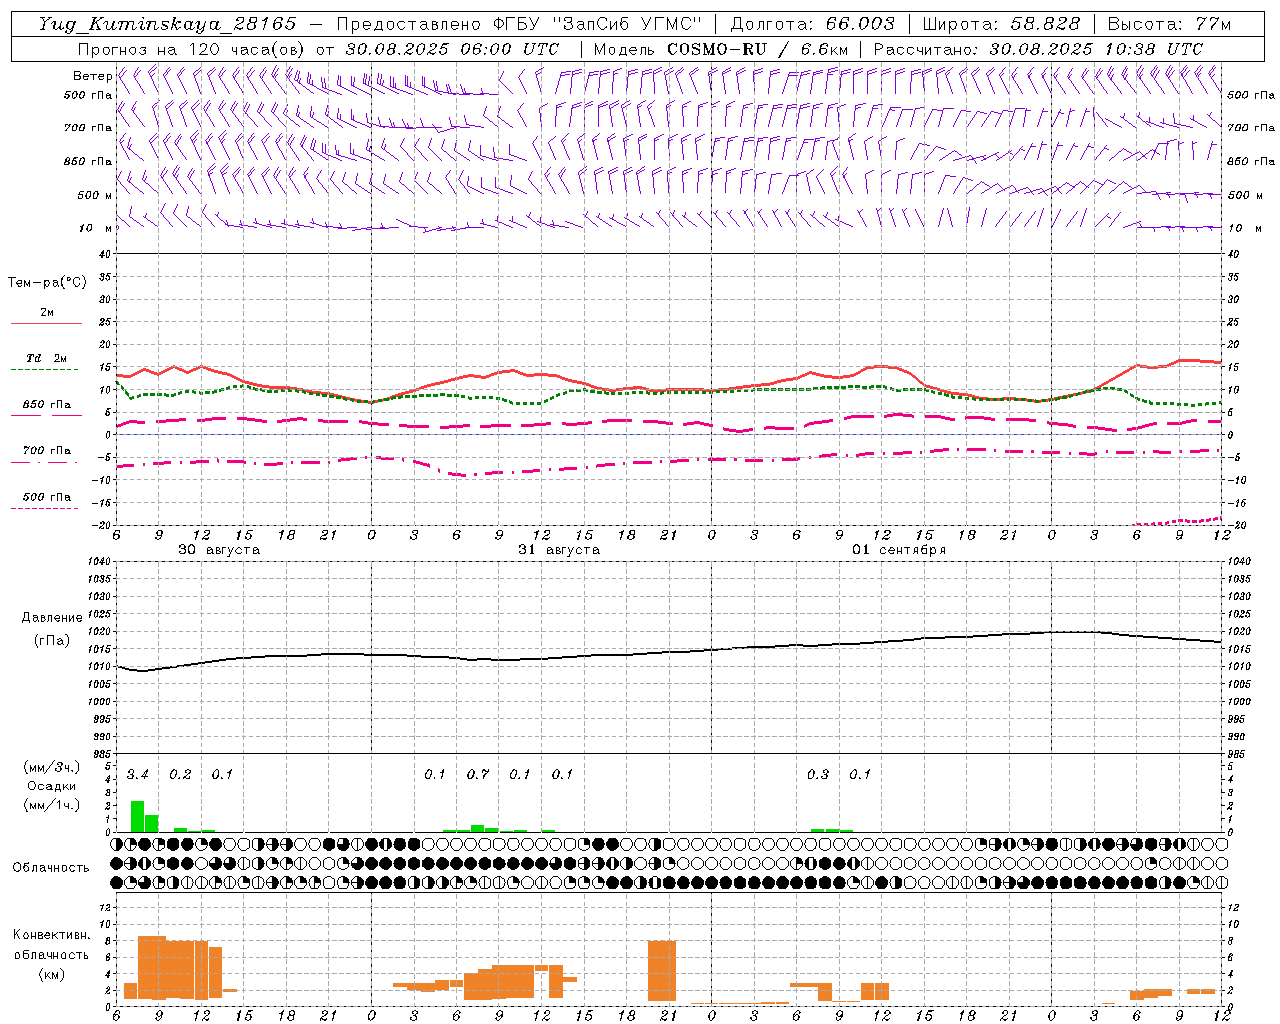Click the 850 гПа temperature legend entry
Viewport: 1280px width, 1024px height.
tap(47, 405)
